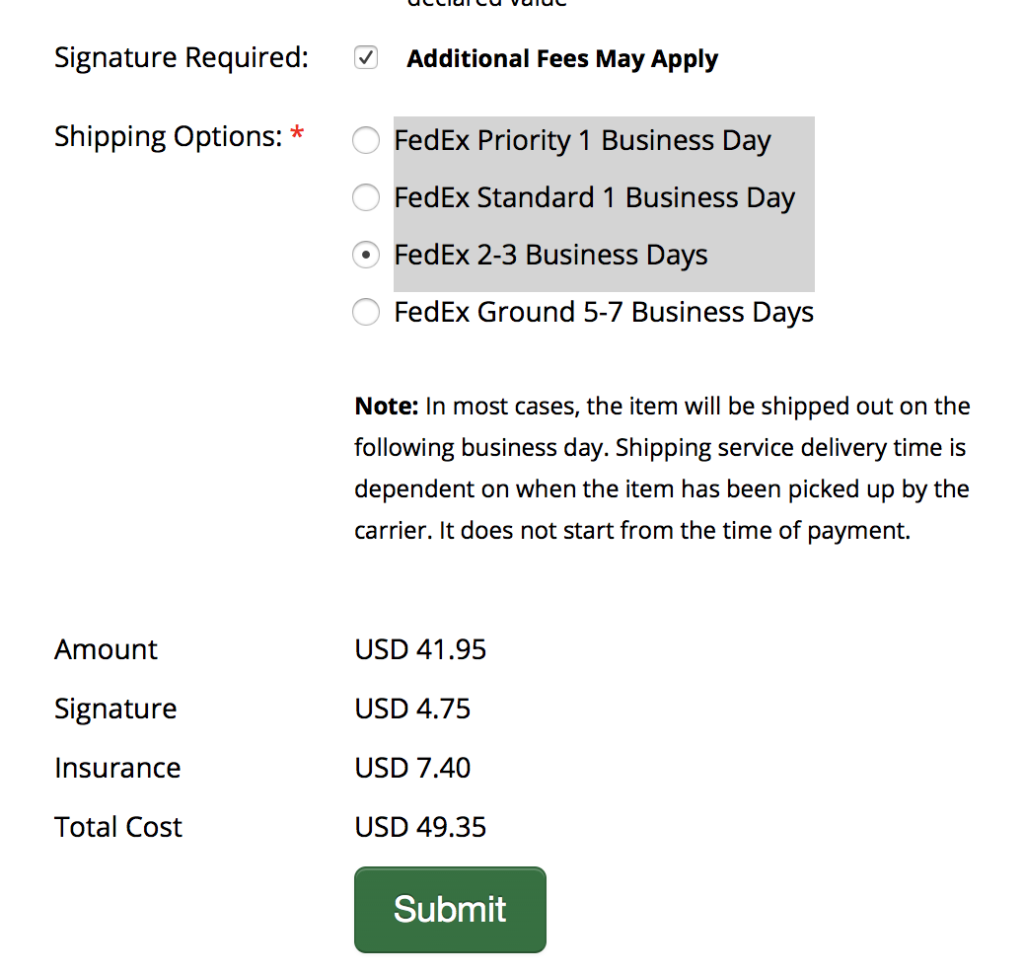The height and width of the screenshot is (973, 1024).
Task: Click the "FedEx Standard 1 Business Day" label text
Action: 594,198
